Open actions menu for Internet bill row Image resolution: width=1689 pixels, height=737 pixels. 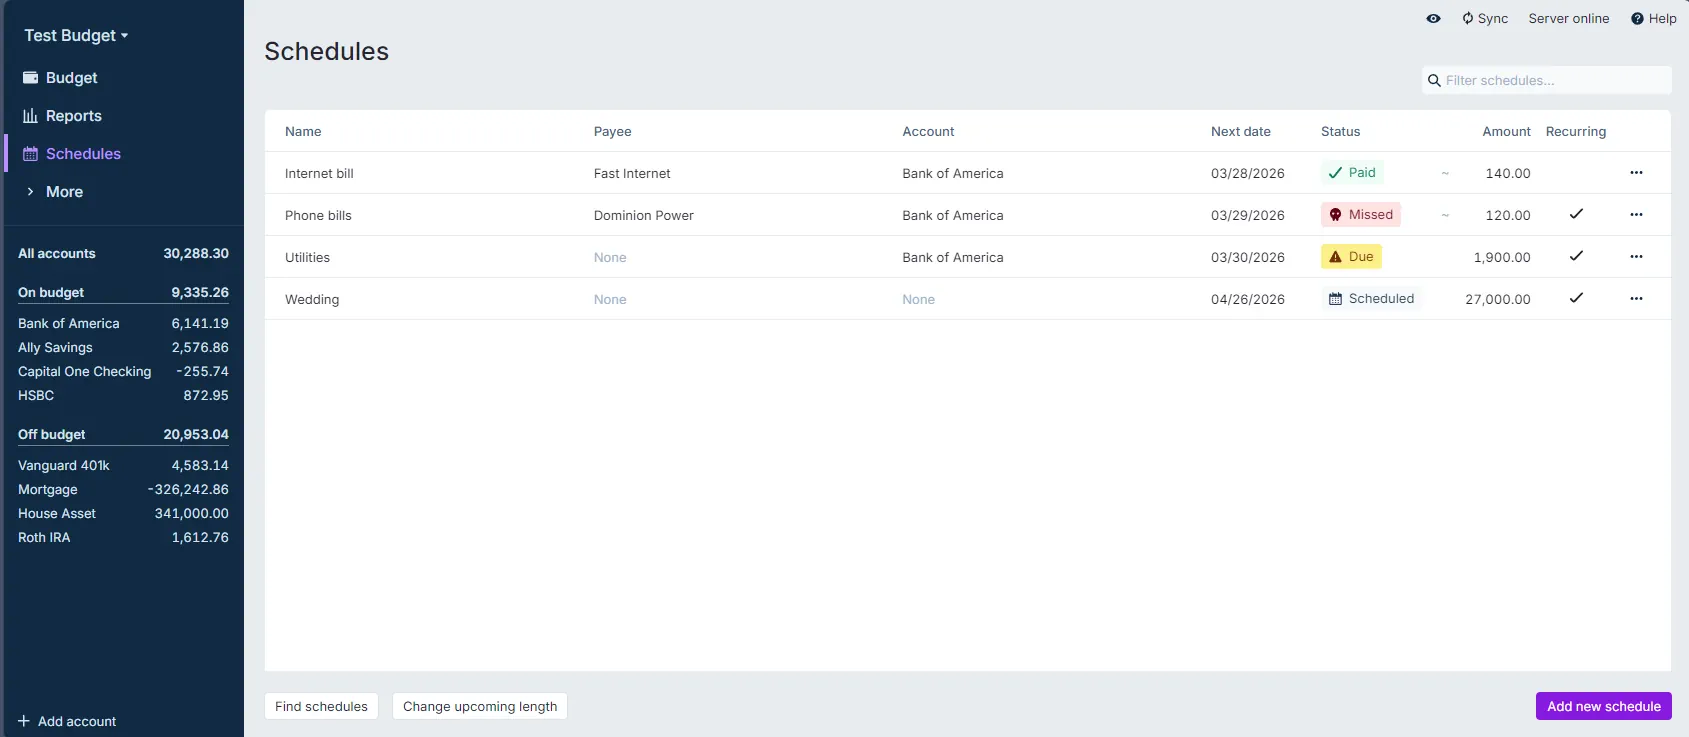(x=1636, y=173)
